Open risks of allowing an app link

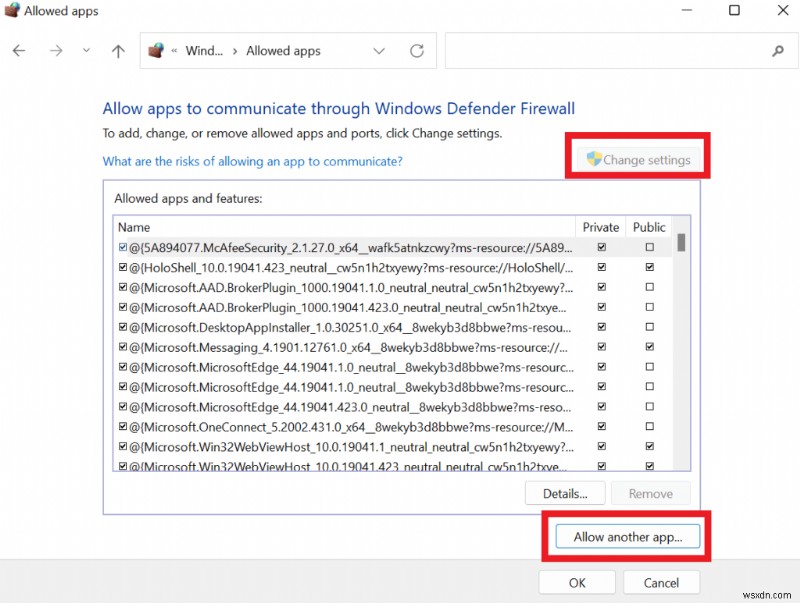253,161
